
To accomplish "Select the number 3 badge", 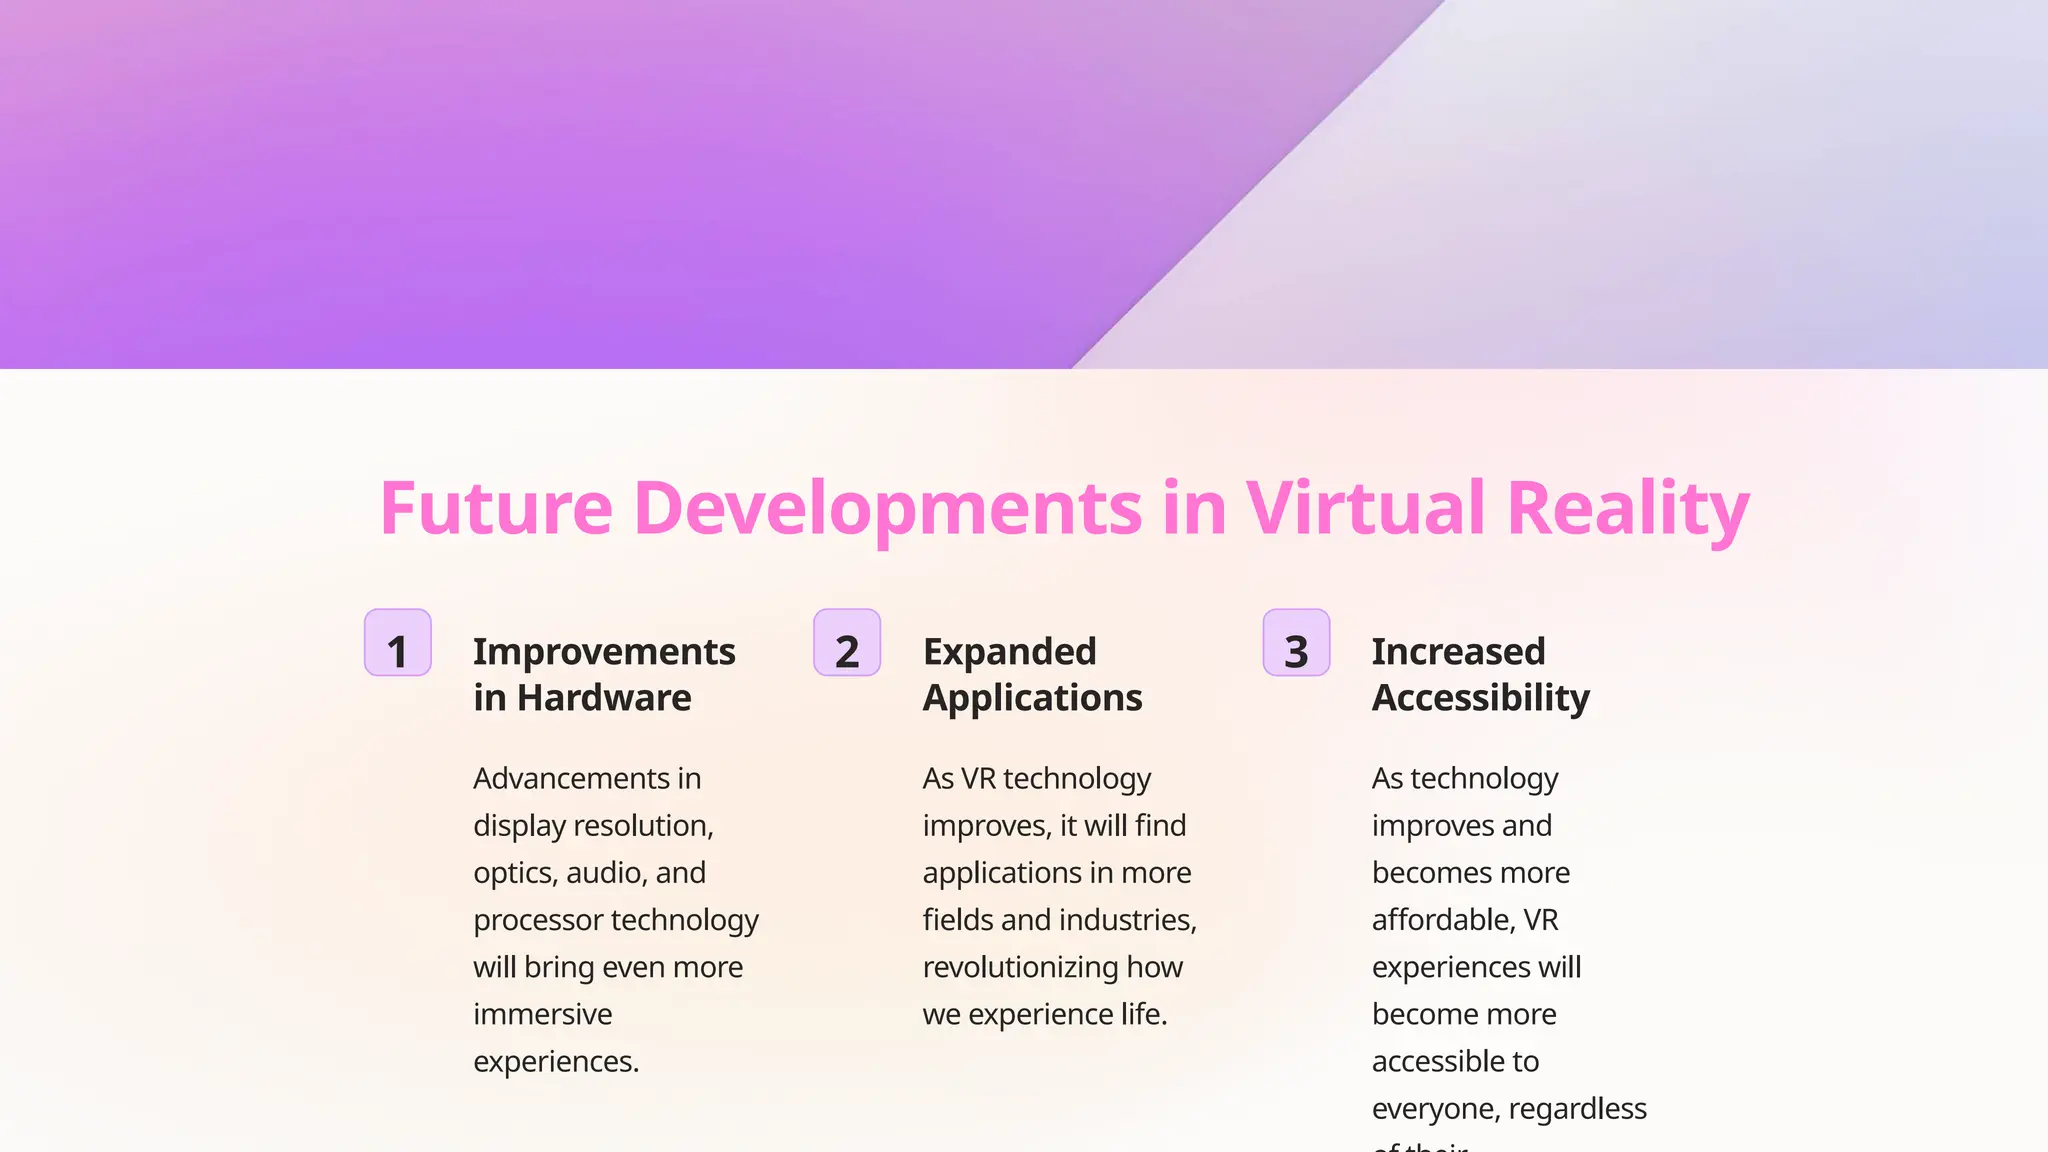I will (1296, 642).
